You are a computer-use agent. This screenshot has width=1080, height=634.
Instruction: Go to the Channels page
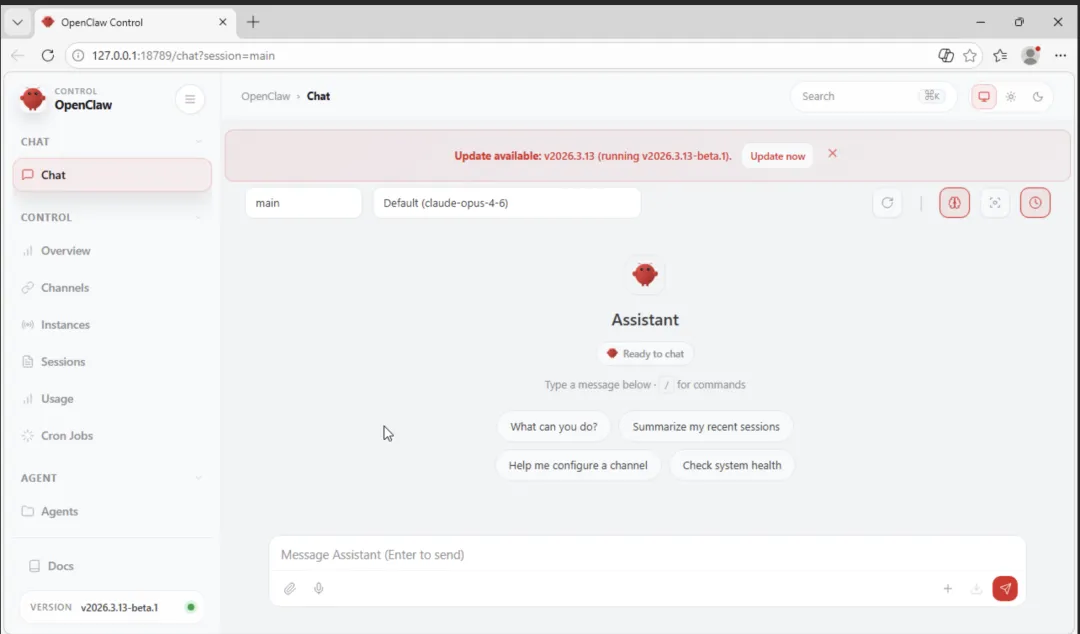(112, 288)
